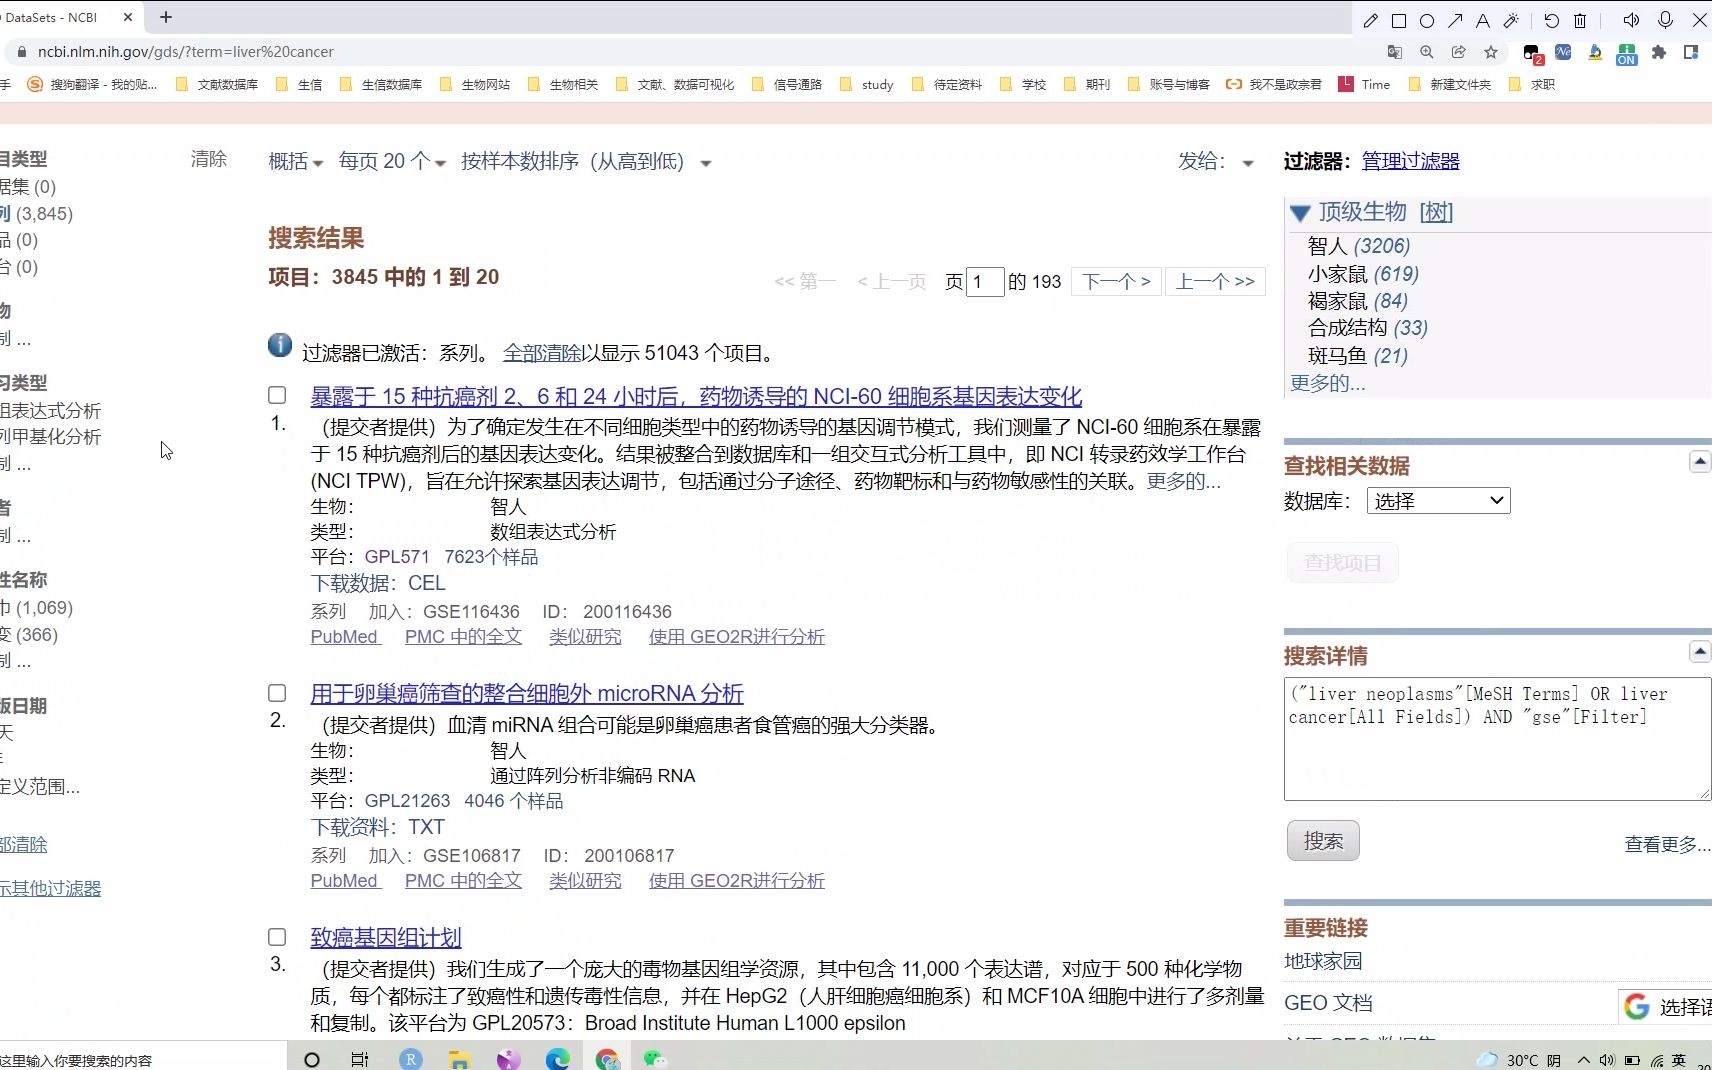Tick the checkbox for result 3 致癌基因组计划
Viewport: 1712px width, 1070px height.
point(277,937)
